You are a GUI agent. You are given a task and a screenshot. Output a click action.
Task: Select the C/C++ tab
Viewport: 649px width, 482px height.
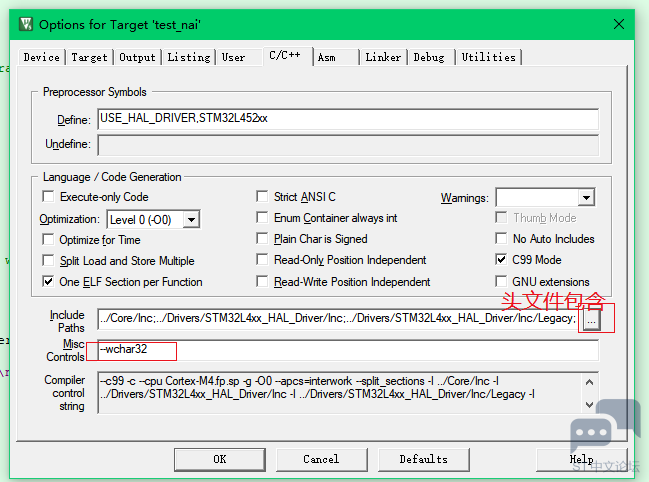pyautogui.click(x=287, y=55)
